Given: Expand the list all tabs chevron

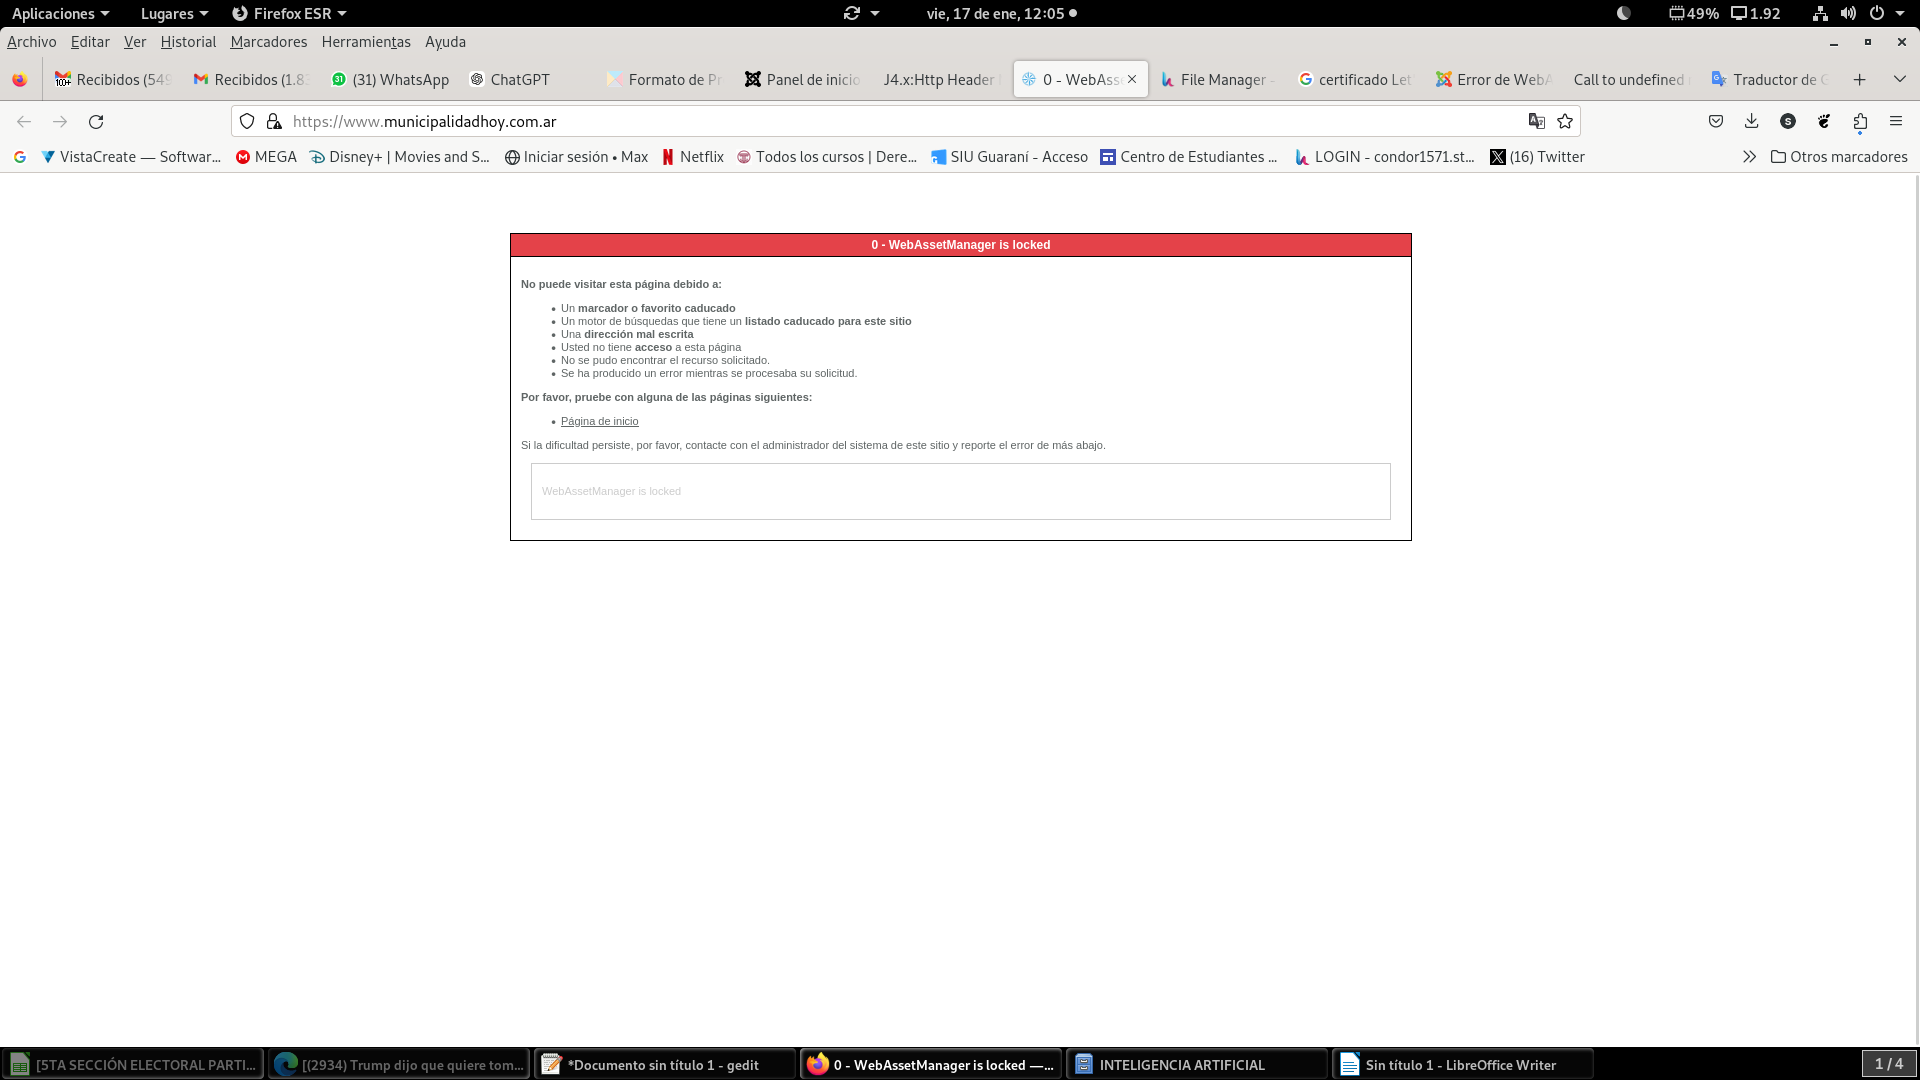Looking at the screenshot, I should click(x=1900, y=79).
